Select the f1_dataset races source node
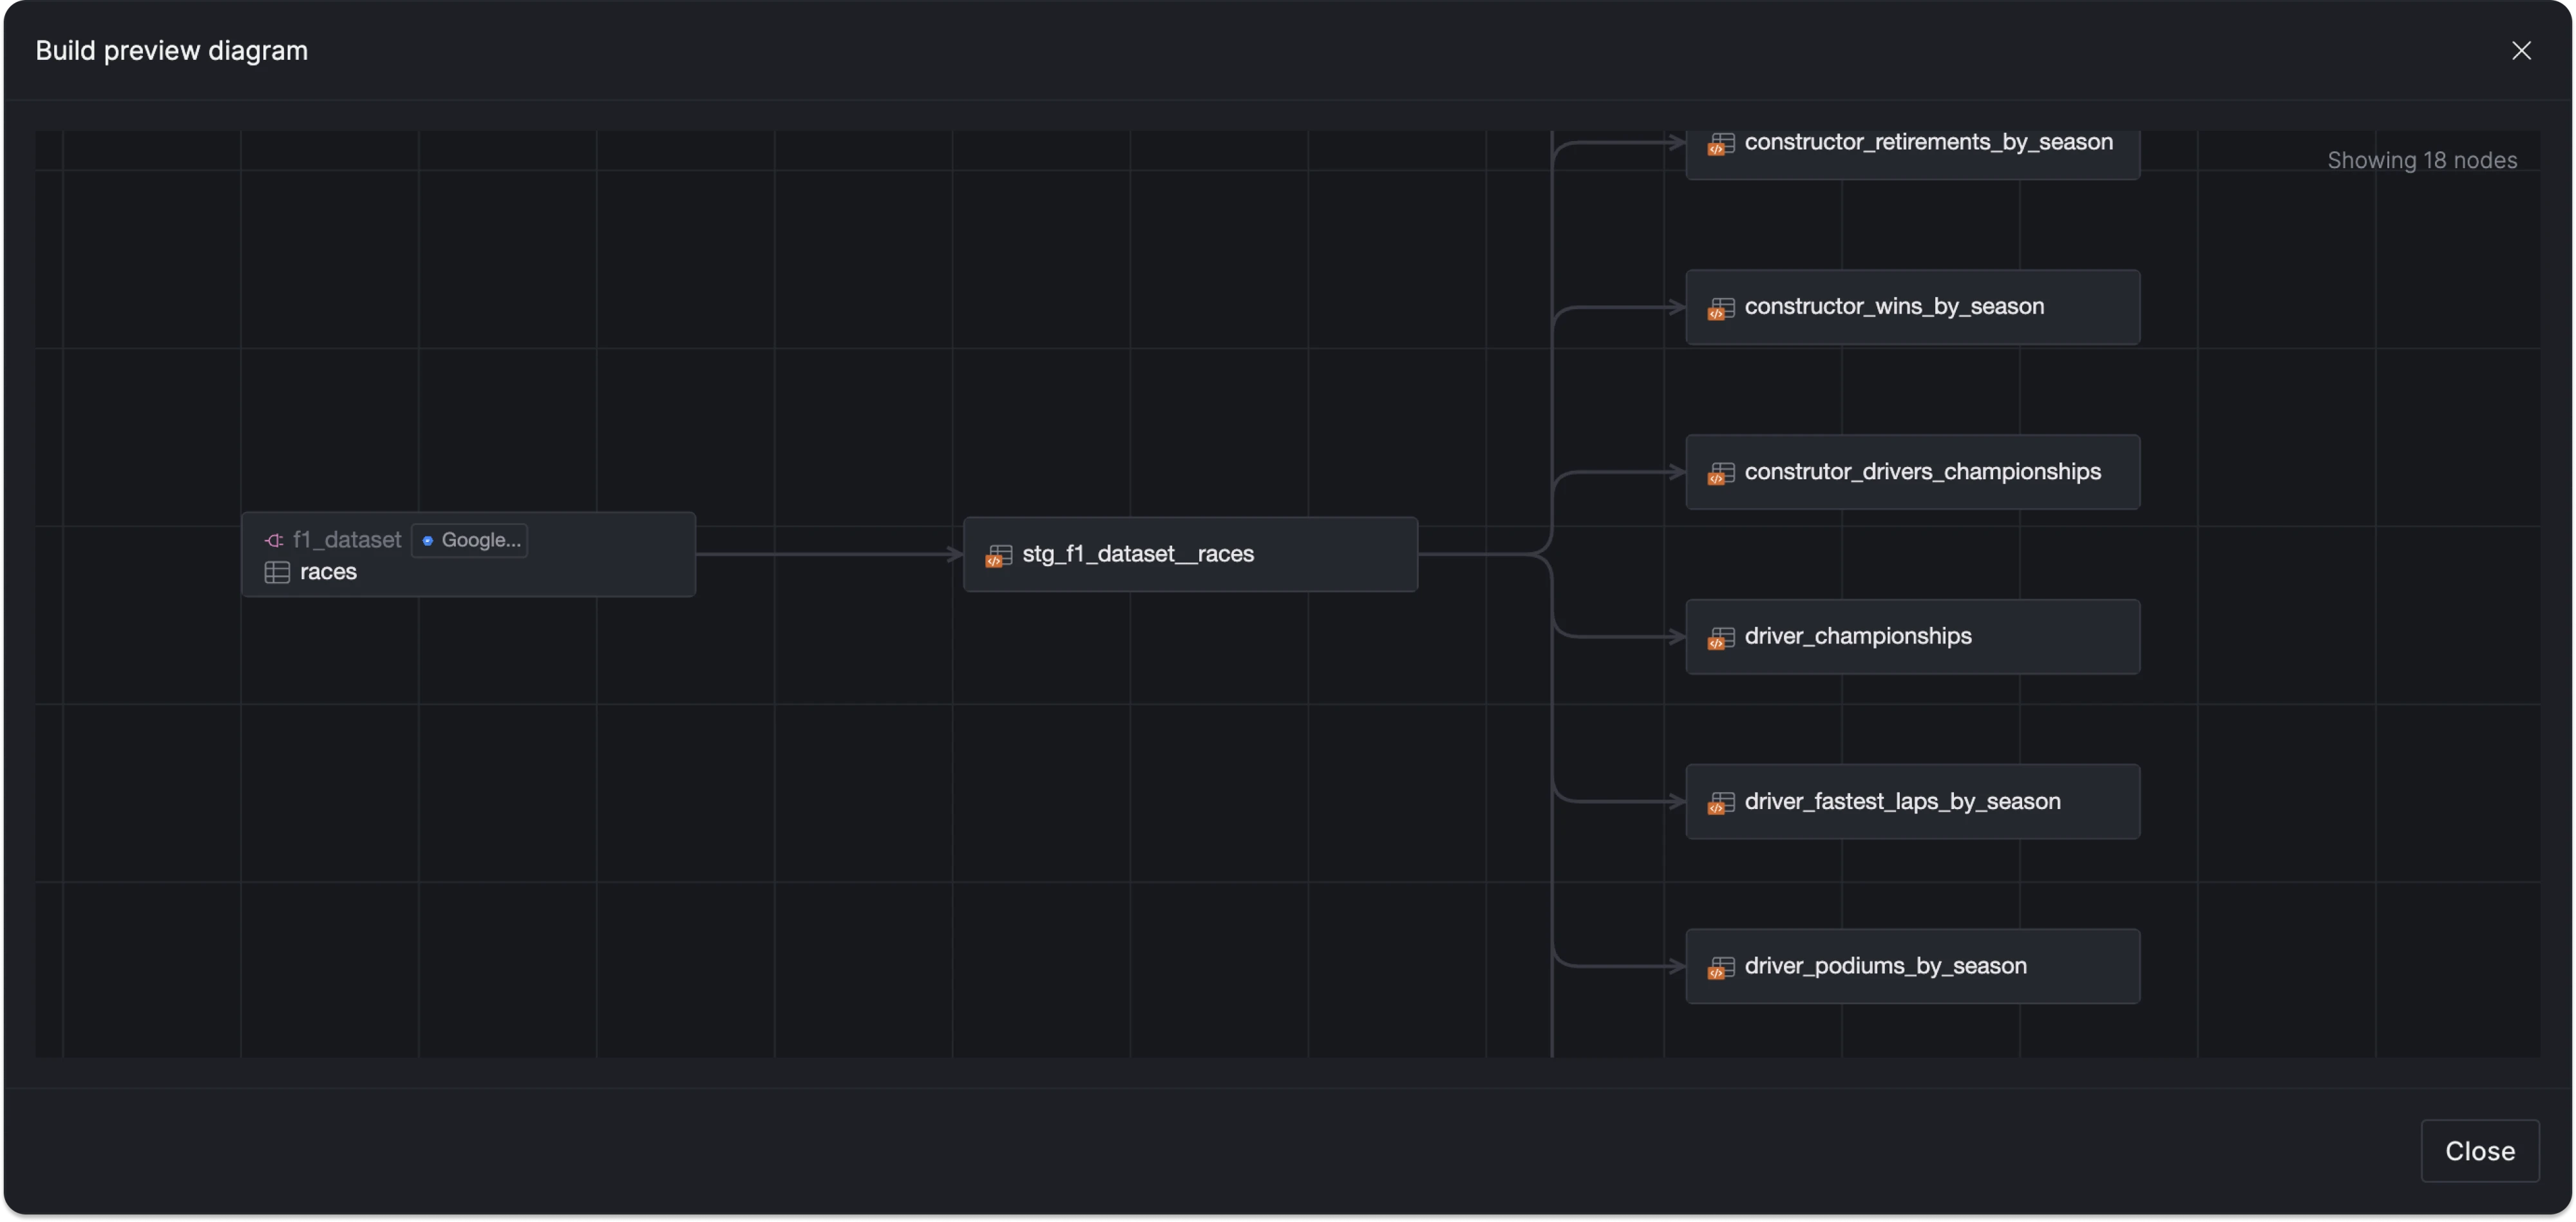 [469, 555]
